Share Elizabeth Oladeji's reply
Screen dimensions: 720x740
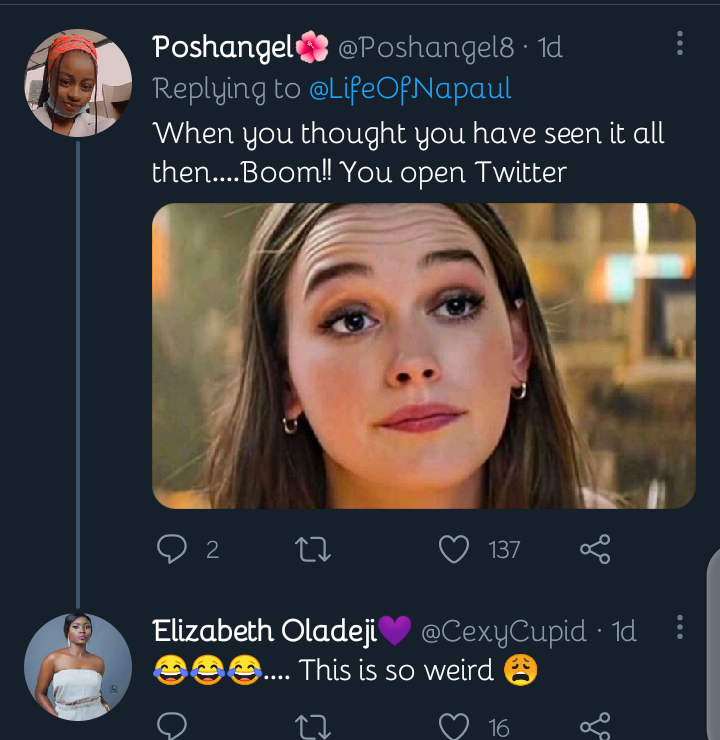pos(595,726)
